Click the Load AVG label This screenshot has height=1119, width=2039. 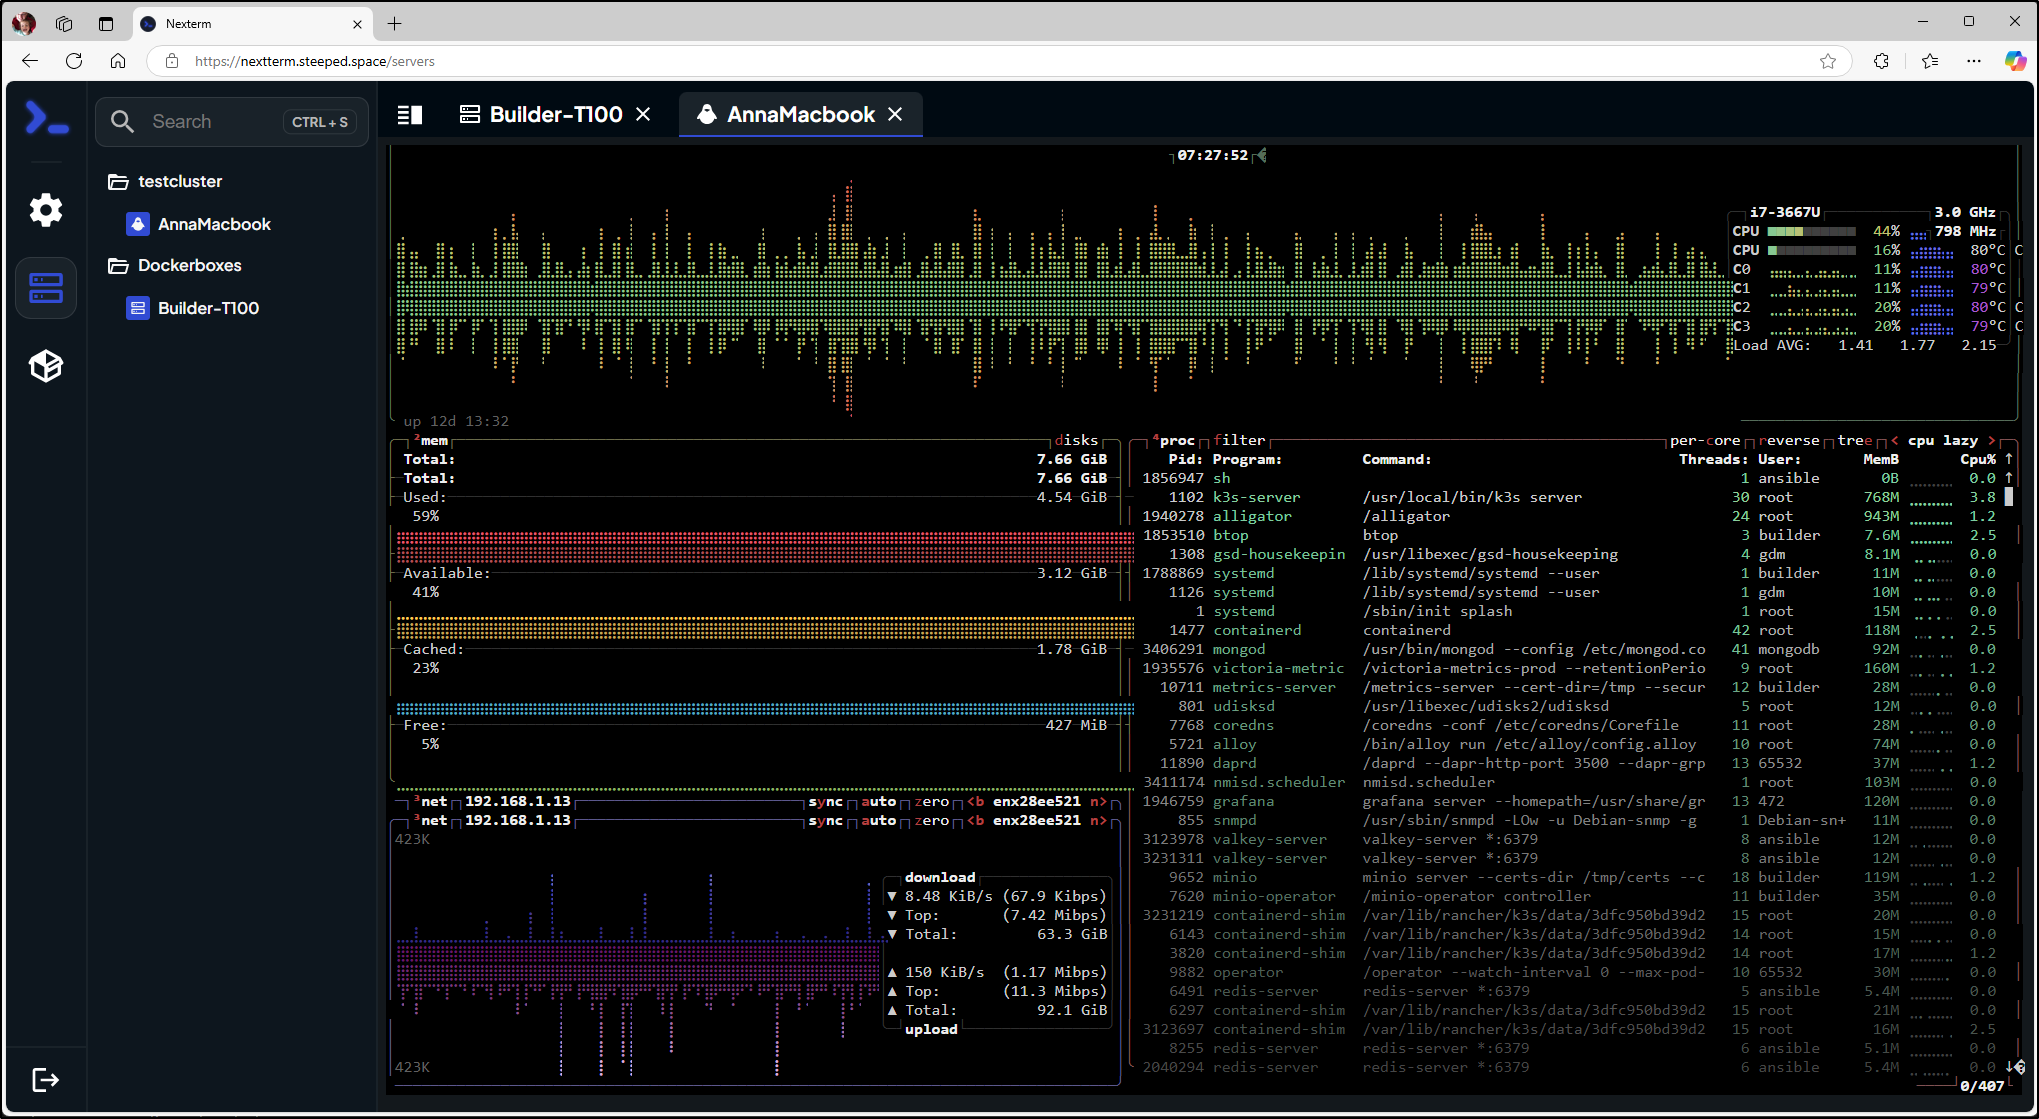tap(1771, 345)
